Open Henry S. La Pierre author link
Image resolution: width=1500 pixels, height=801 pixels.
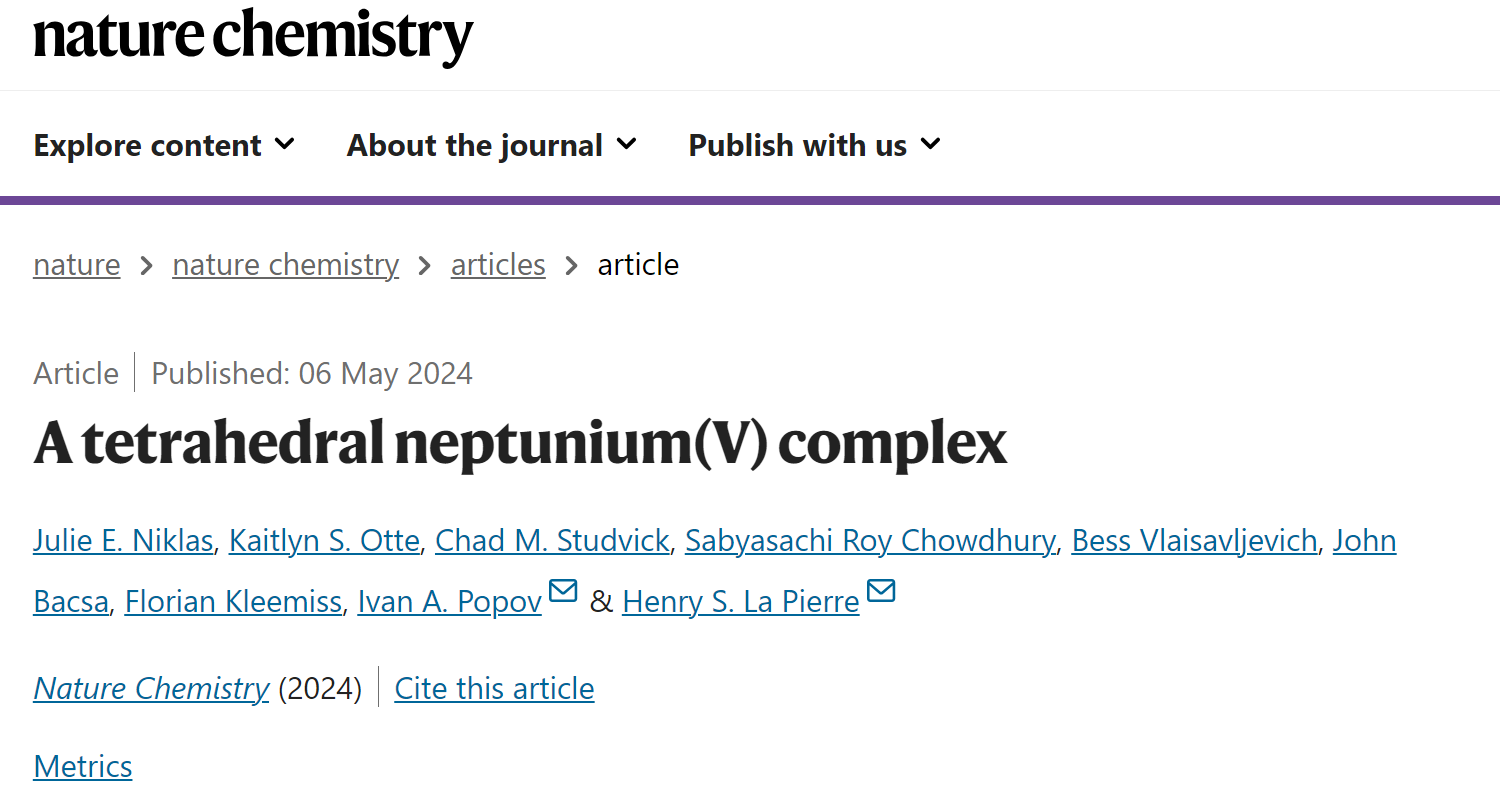point(741,602)
